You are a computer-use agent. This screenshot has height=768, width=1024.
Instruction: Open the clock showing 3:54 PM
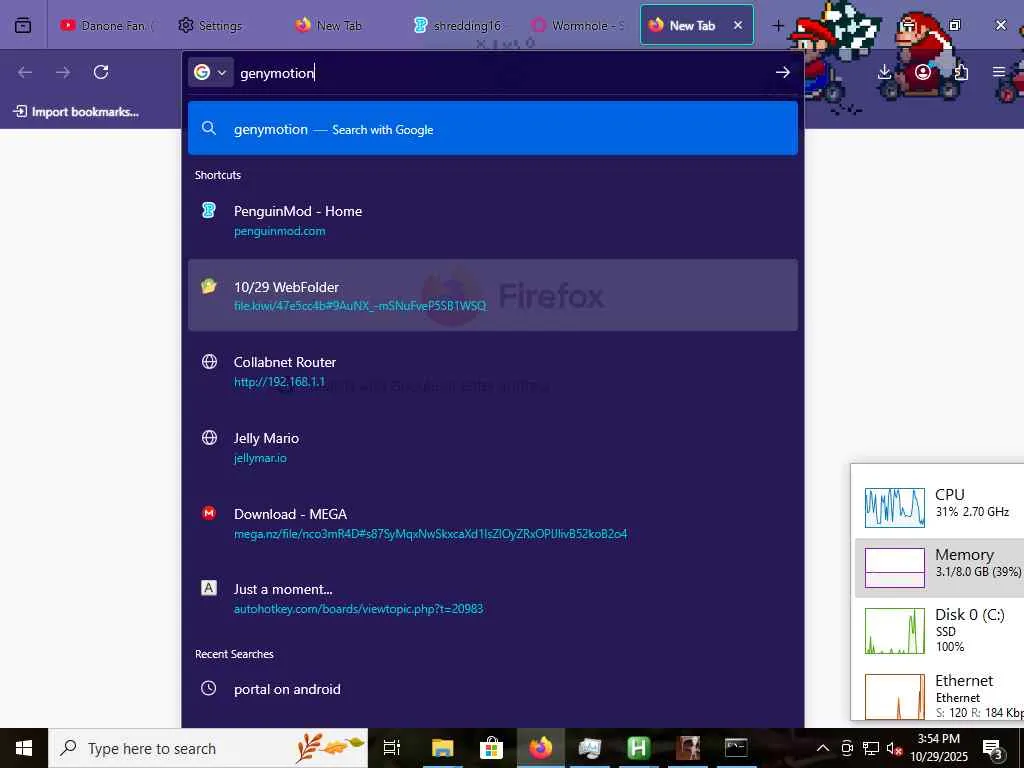938,748
